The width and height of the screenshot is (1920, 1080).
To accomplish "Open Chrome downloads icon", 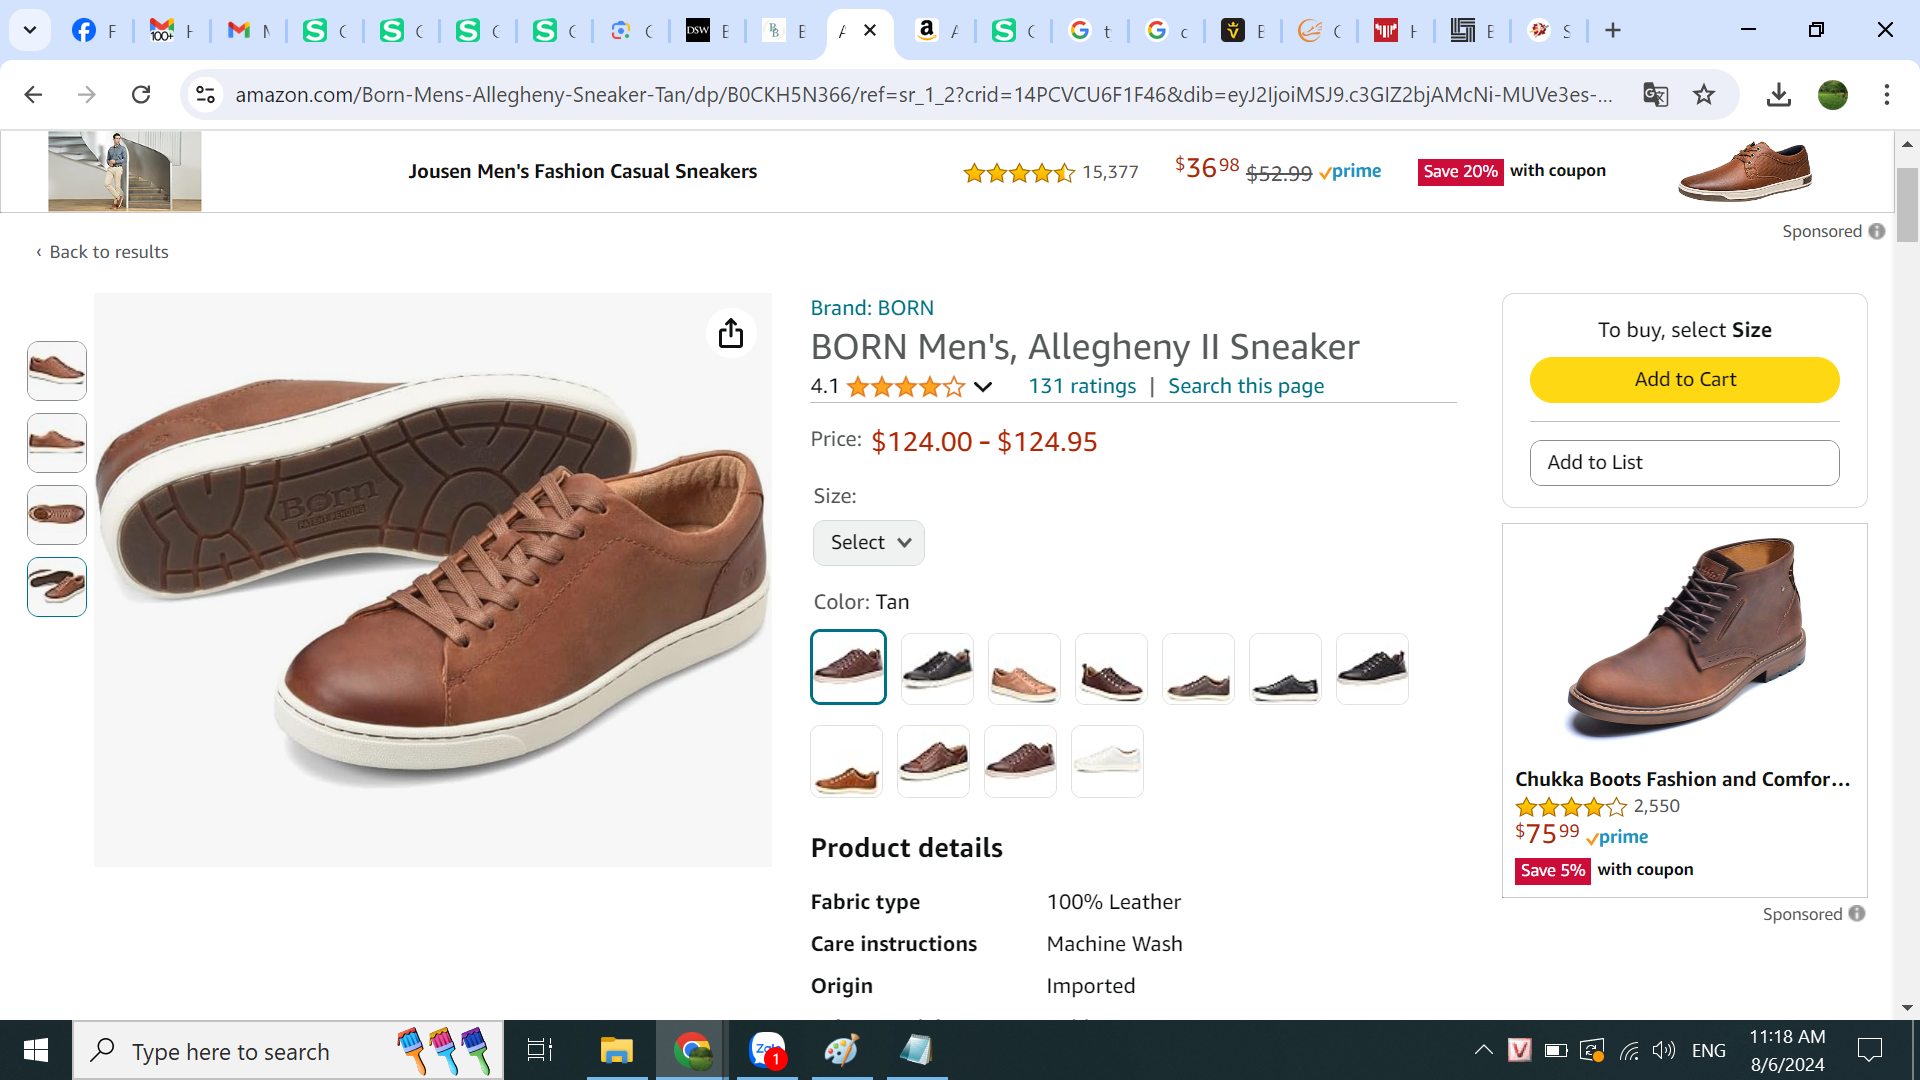I will 1778,95.
